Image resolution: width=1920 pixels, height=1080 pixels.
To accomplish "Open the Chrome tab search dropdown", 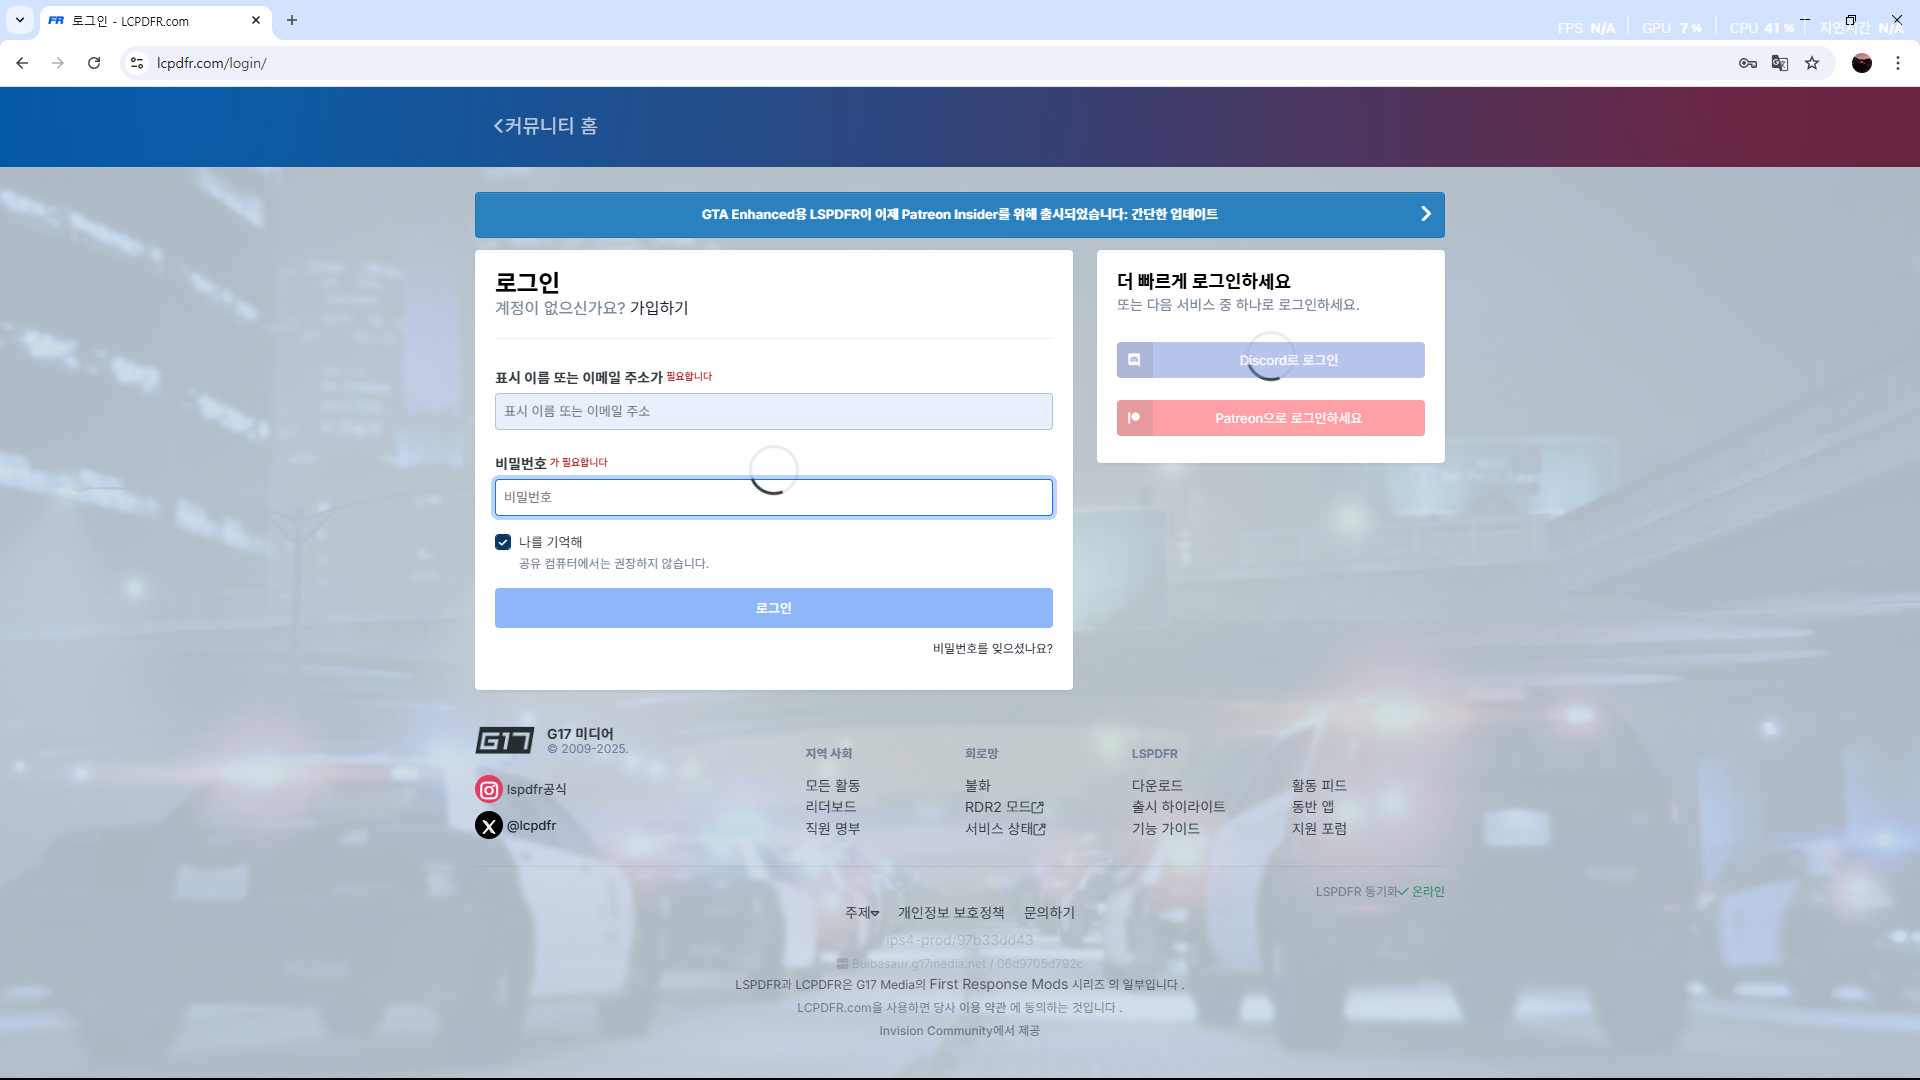I will [x=20, y=20].
